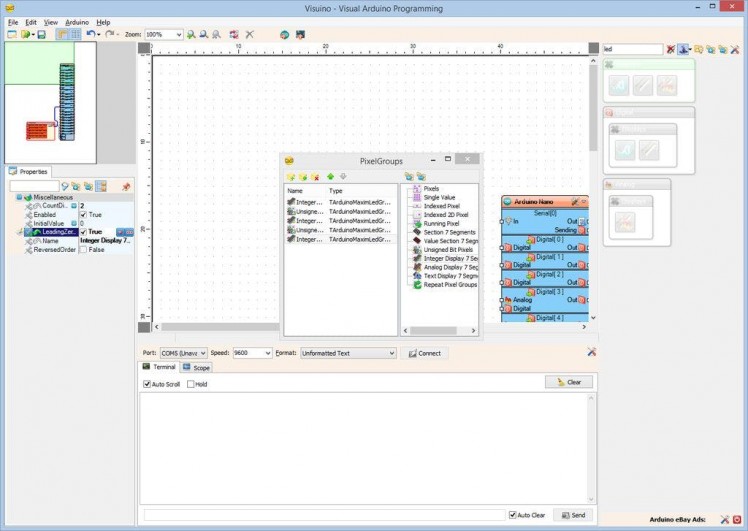This screenshot has width=748, height=531.
Task: Open the Format Unformatted Text dropdown
Action: pos(391,353)
